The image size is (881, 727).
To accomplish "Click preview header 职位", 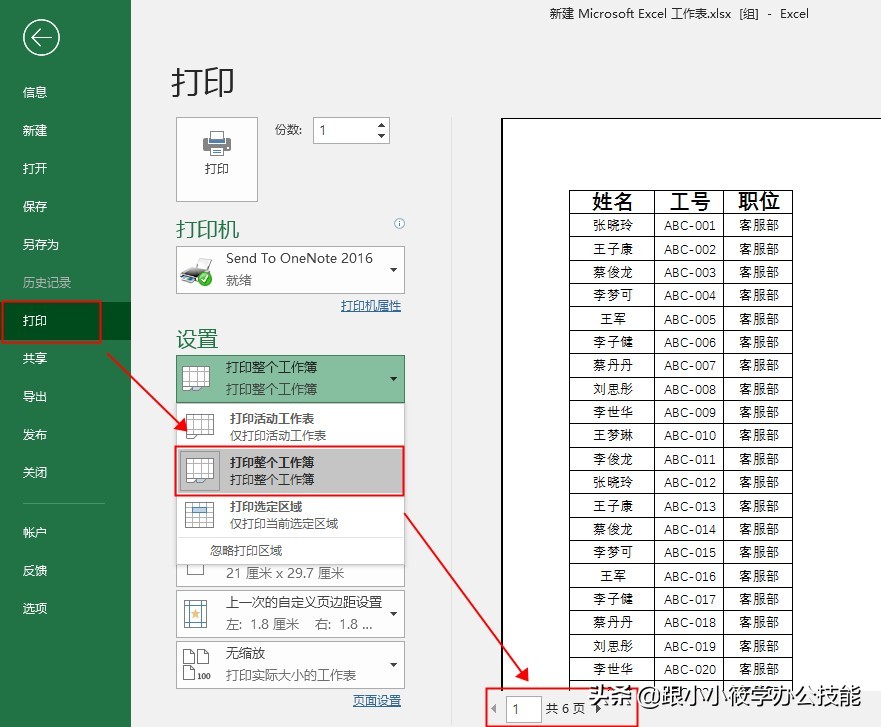I will (x=759, y=201).
